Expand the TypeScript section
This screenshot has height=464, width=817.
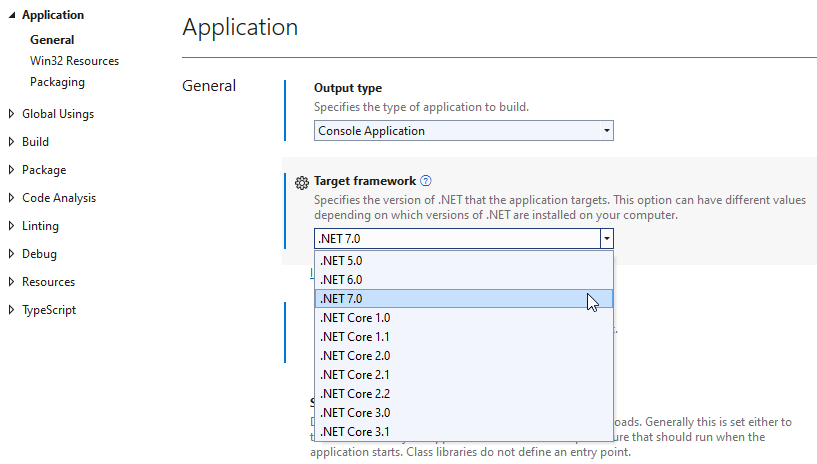11,310
